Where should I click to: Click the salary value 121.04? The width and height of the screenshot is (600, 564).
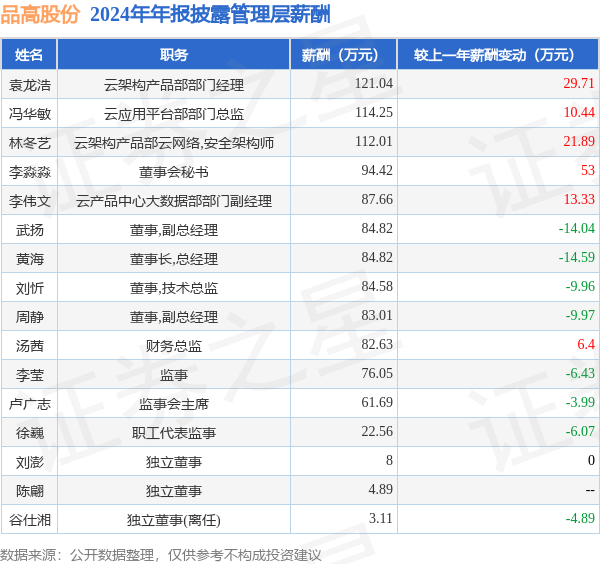click(374, 83)
